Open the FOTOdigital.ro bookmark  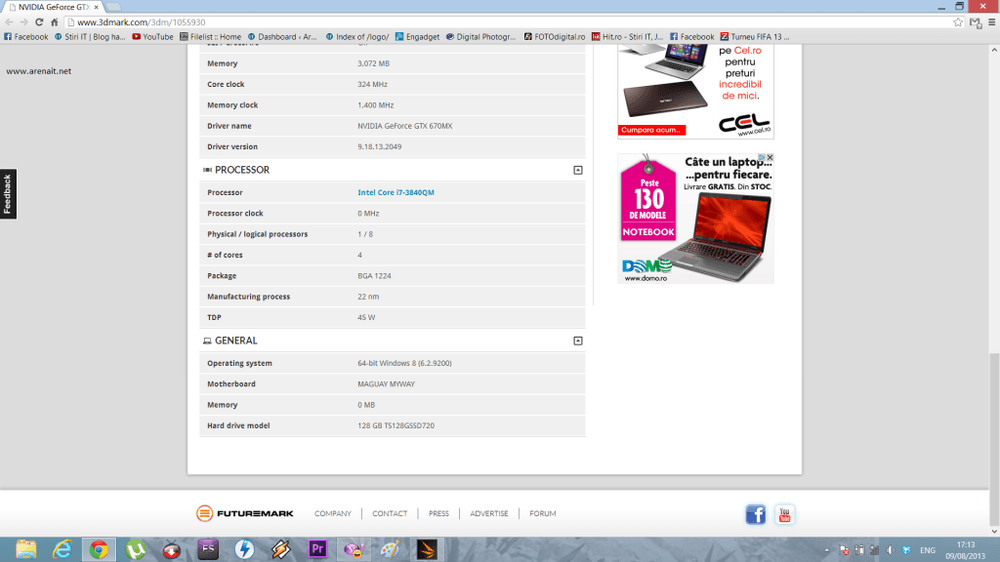554,37
